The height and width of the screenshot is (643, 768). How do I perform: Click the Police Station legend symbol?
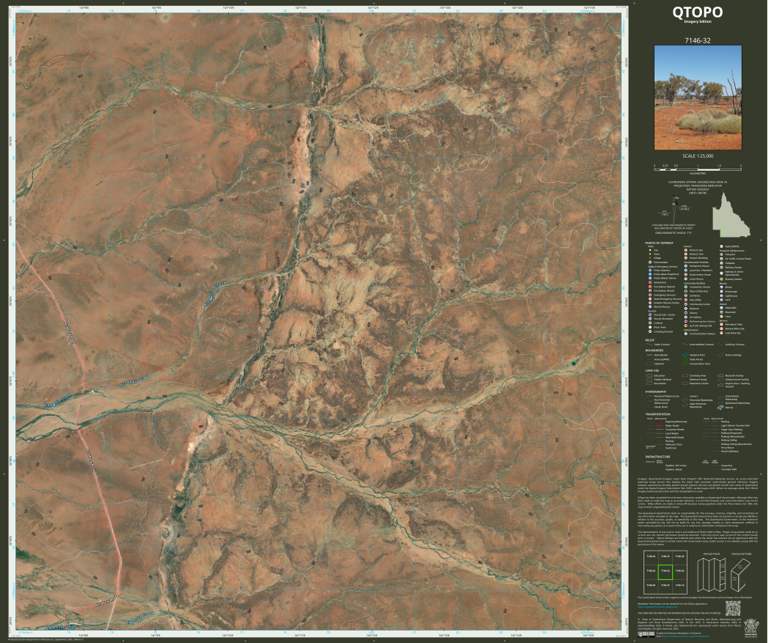[650, 270]
